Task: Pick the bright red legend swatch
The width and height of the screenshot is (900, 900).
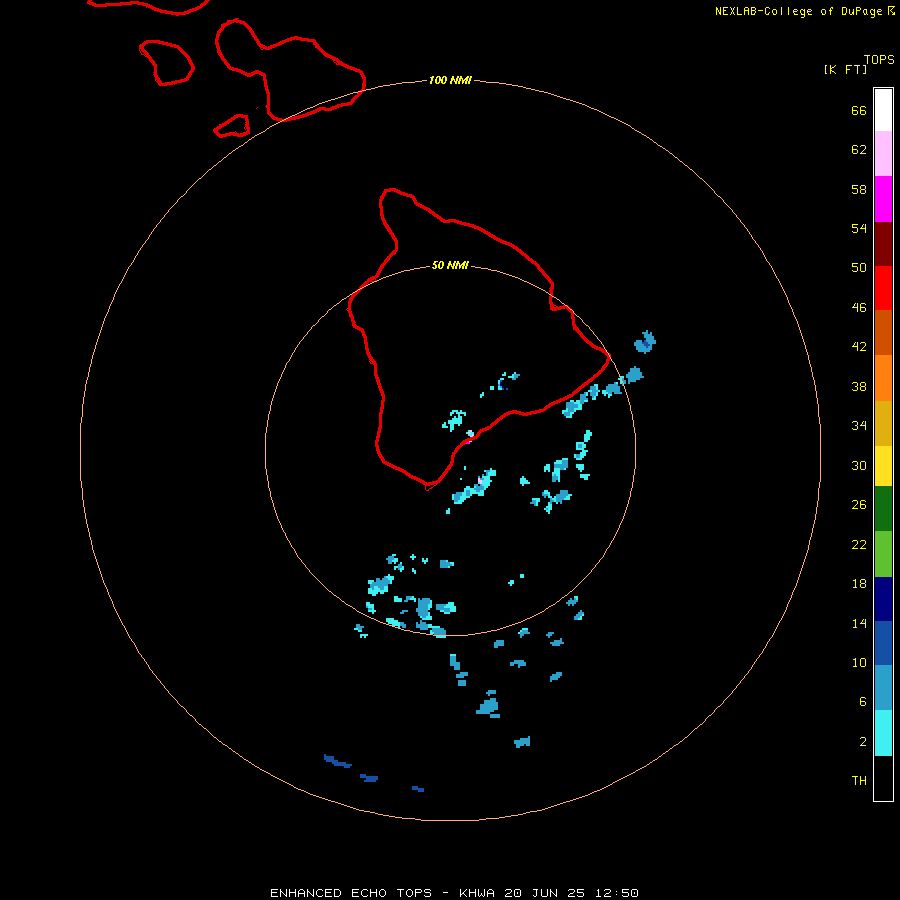Action: pyautogui.click(x=883, y=288)
